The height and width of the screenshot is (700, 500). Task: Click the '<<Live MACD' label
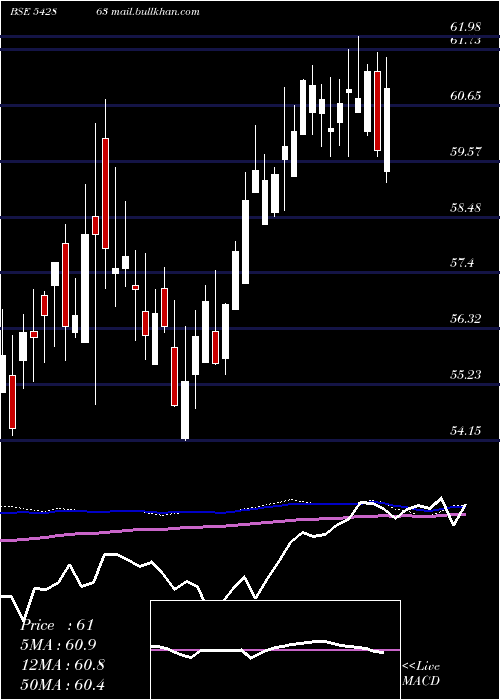pos(421,674)
